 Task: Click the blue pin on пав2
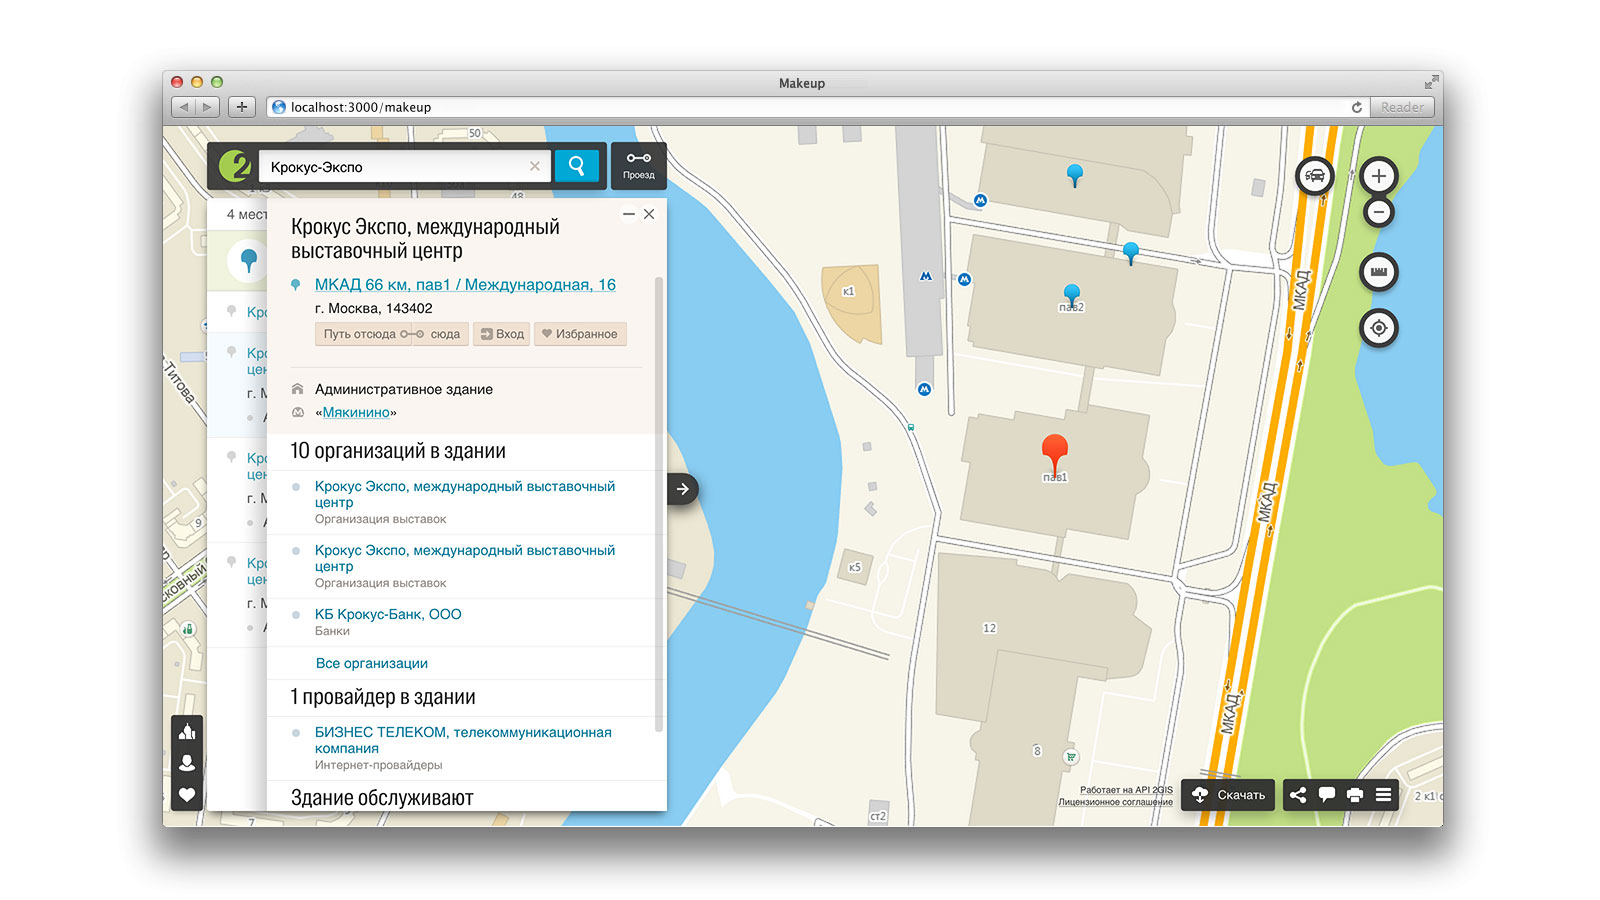pyautogui.click(x=1072, y=294)
